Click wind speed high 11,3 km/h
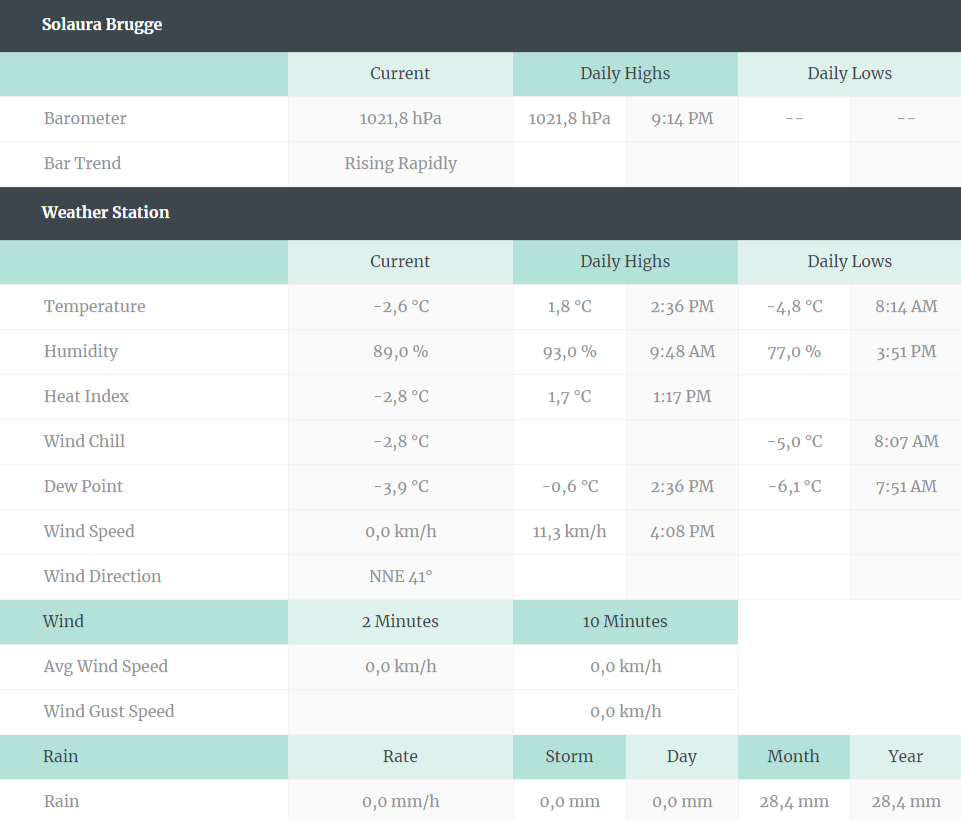The height and width of the screenshot is (820, 961). (x=569, y=531)
